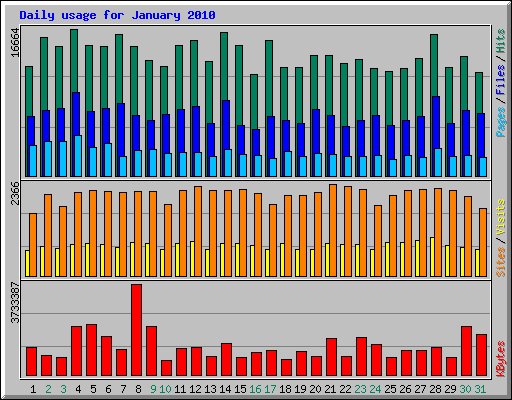Click the Visits legend label
512x400 pixels.
pos(501,218)
